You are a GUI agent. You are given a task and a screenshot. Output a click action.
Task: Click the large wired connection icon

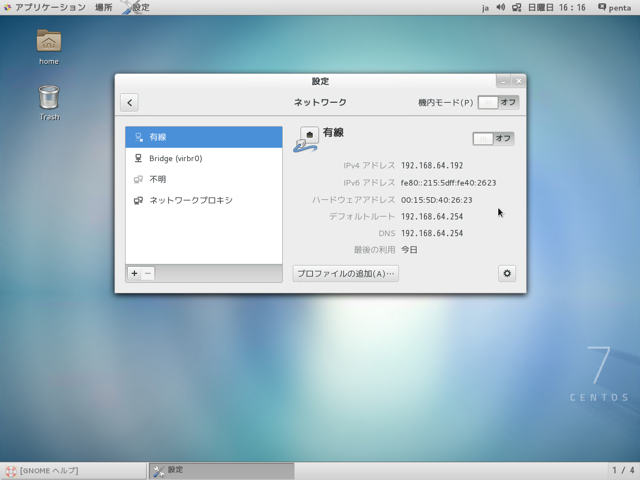click(306, 140)
